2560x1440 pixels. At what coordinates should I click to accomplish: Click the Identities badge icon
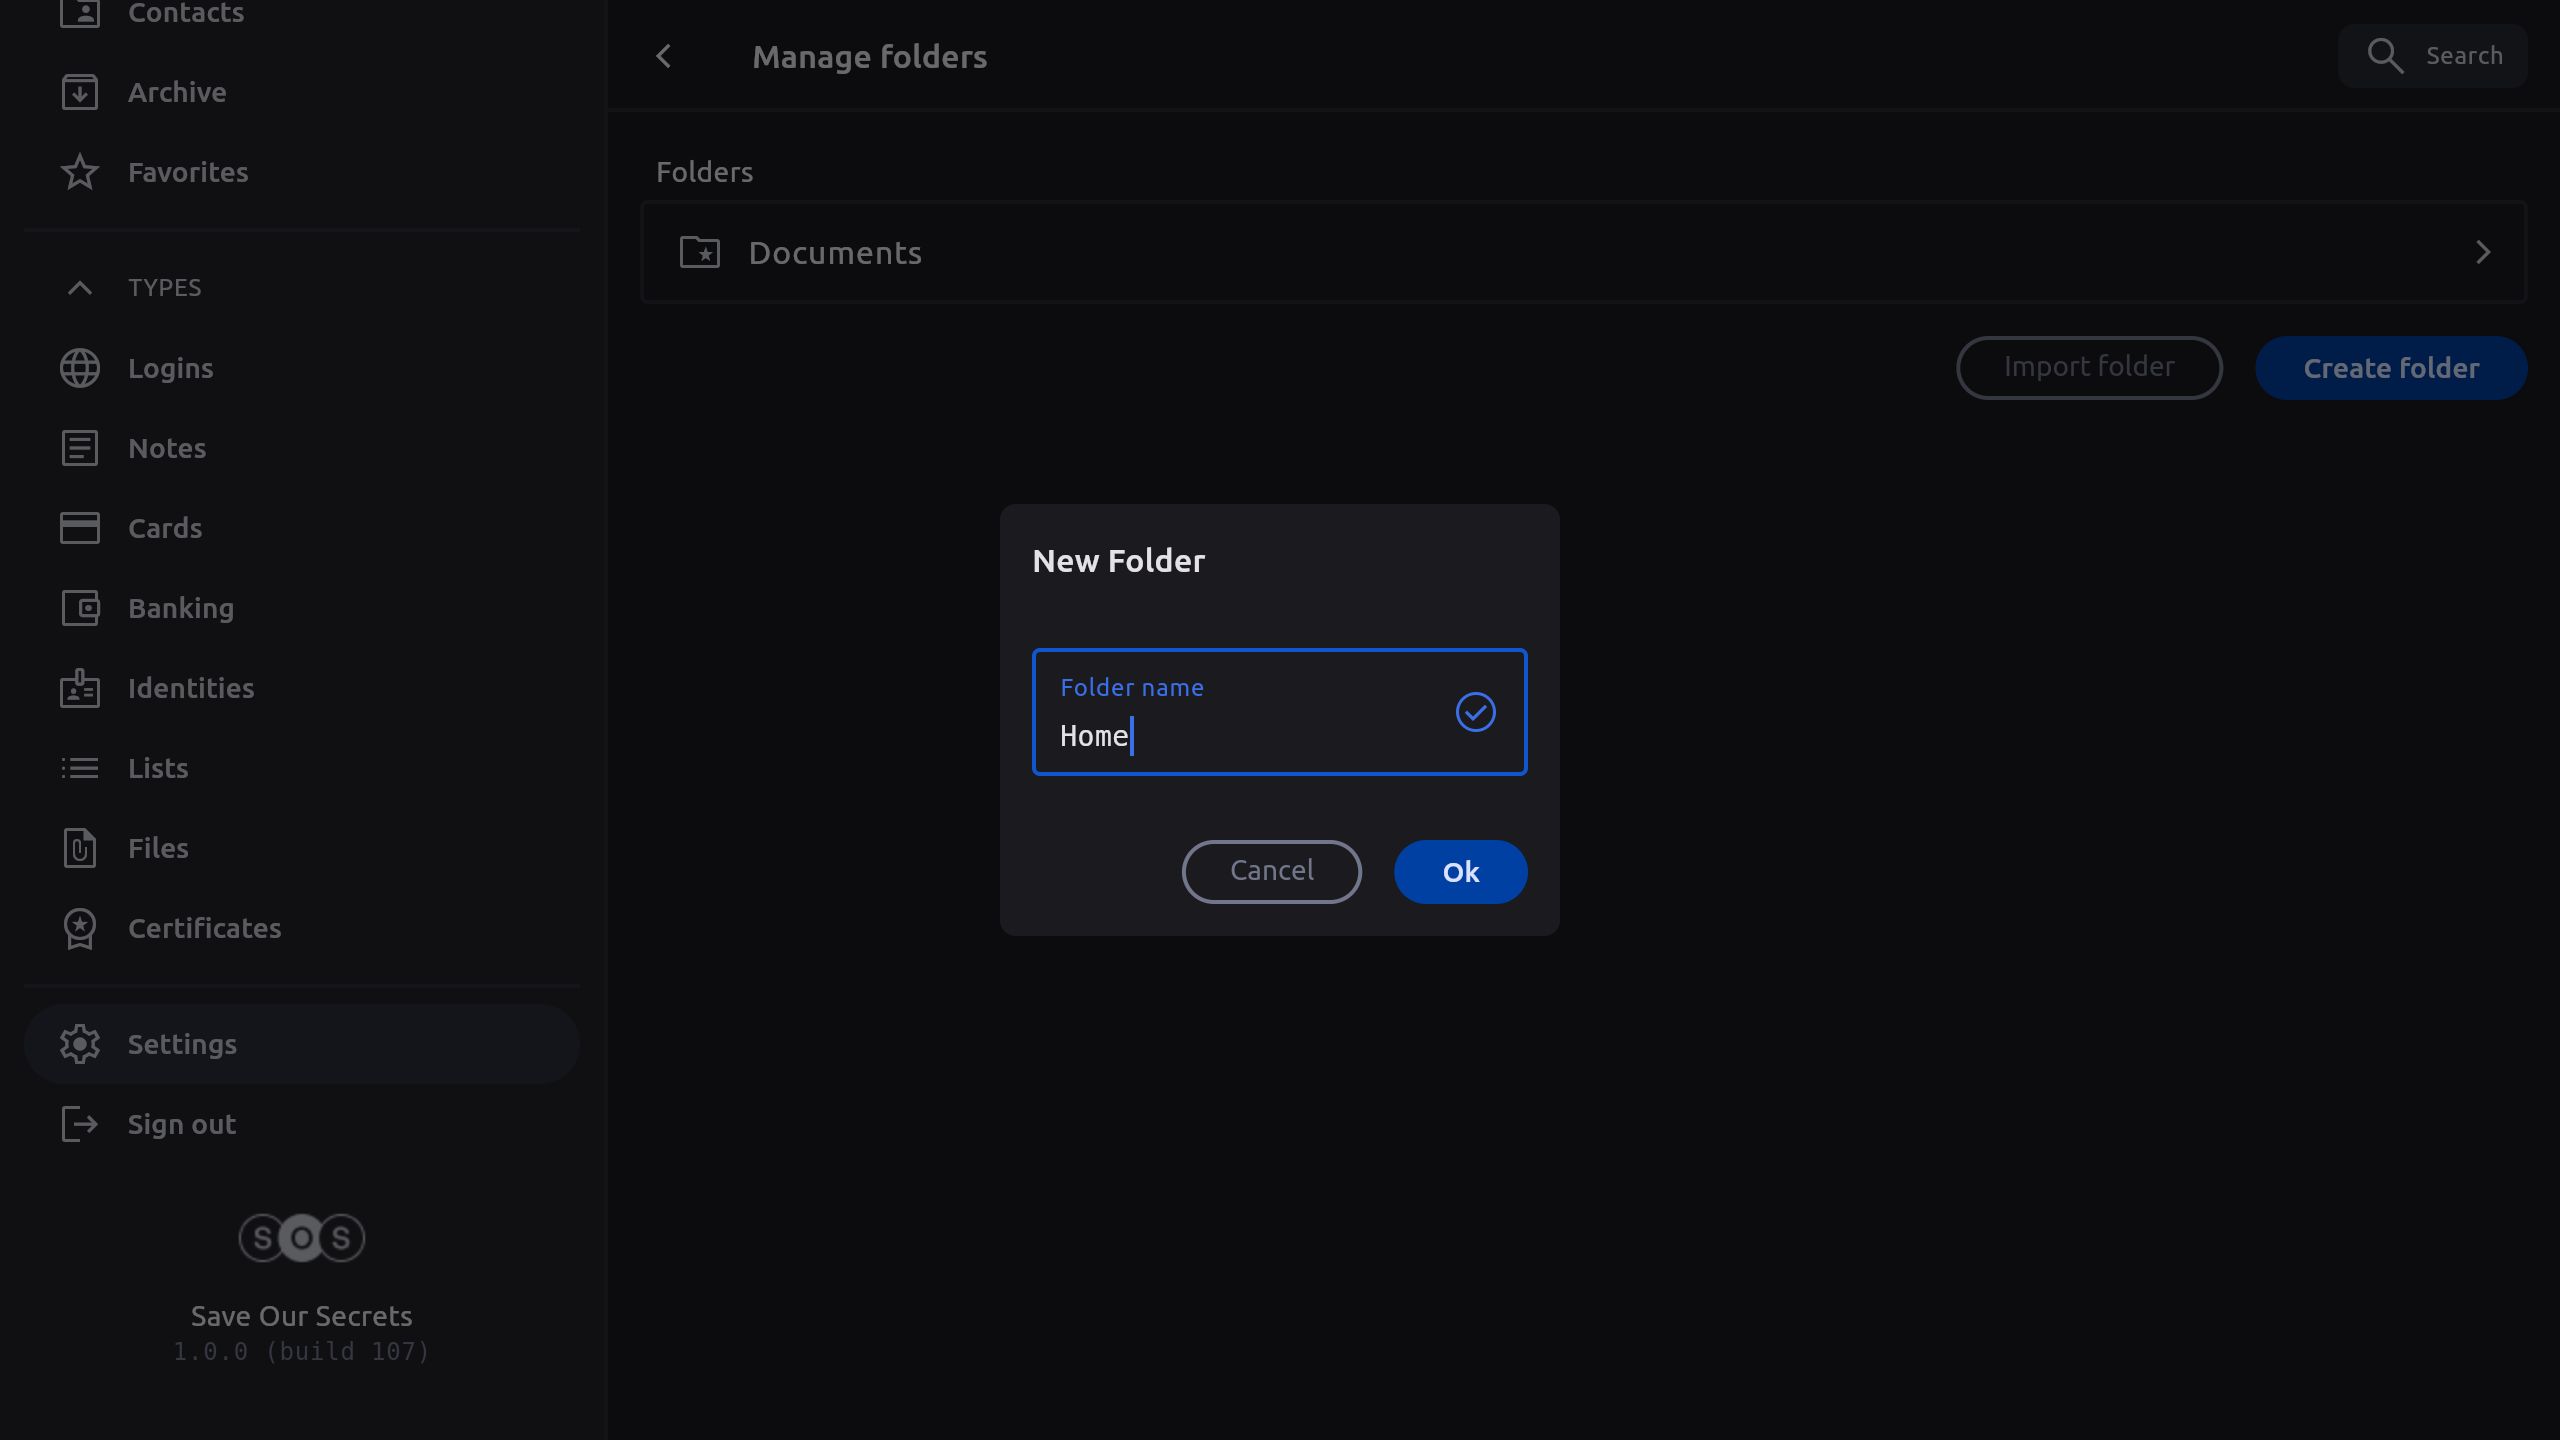(x=79, y=688)
